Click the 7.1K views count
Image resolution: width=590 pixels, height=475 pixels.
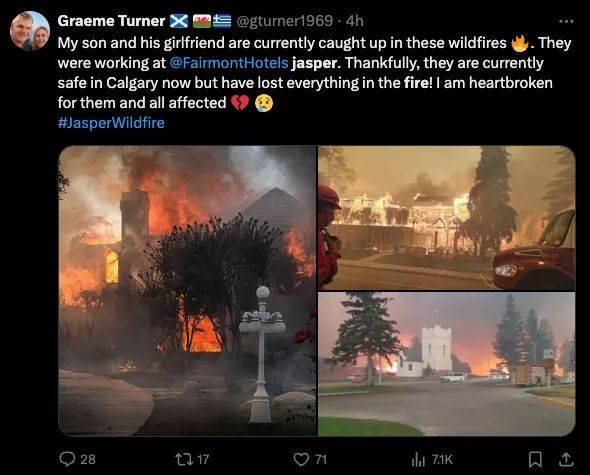pyautogui.click(x=442, y=459)
